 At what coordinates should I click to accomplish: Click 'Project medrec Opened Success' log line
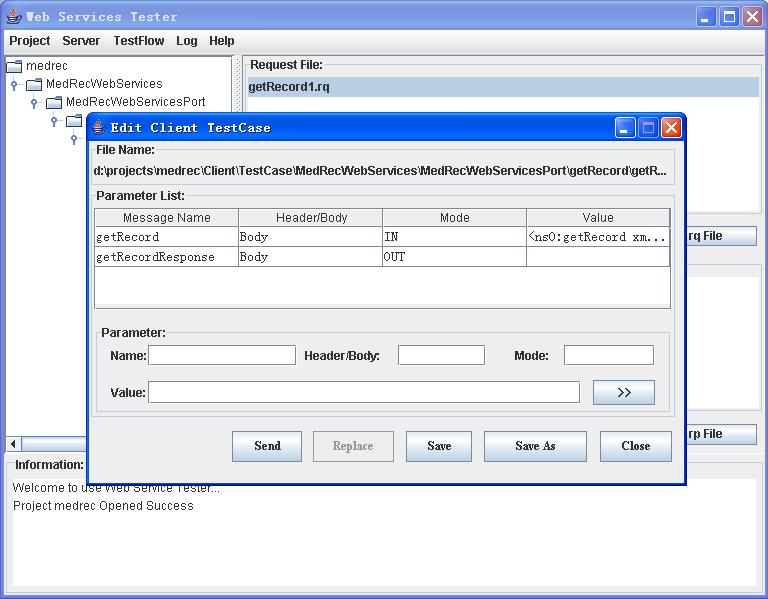[103, 506]
